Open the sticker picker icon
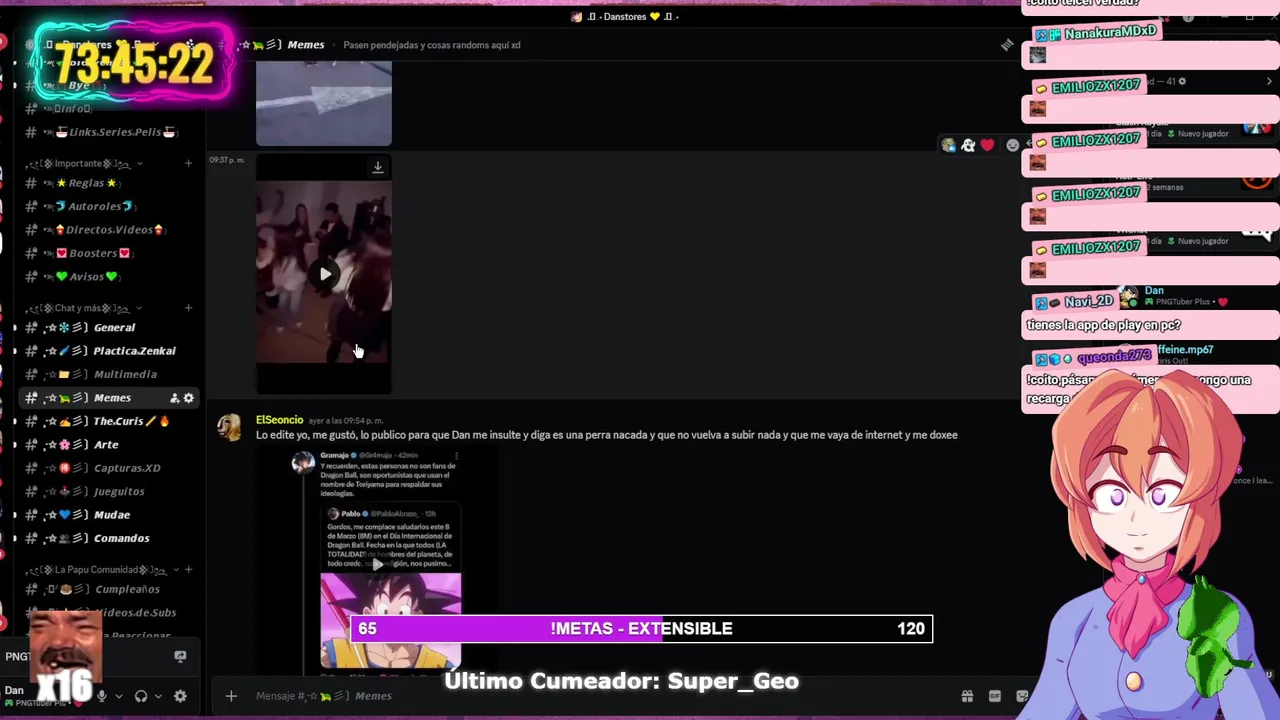Viewport: 1280px width, 720px height. point(1022,696)
